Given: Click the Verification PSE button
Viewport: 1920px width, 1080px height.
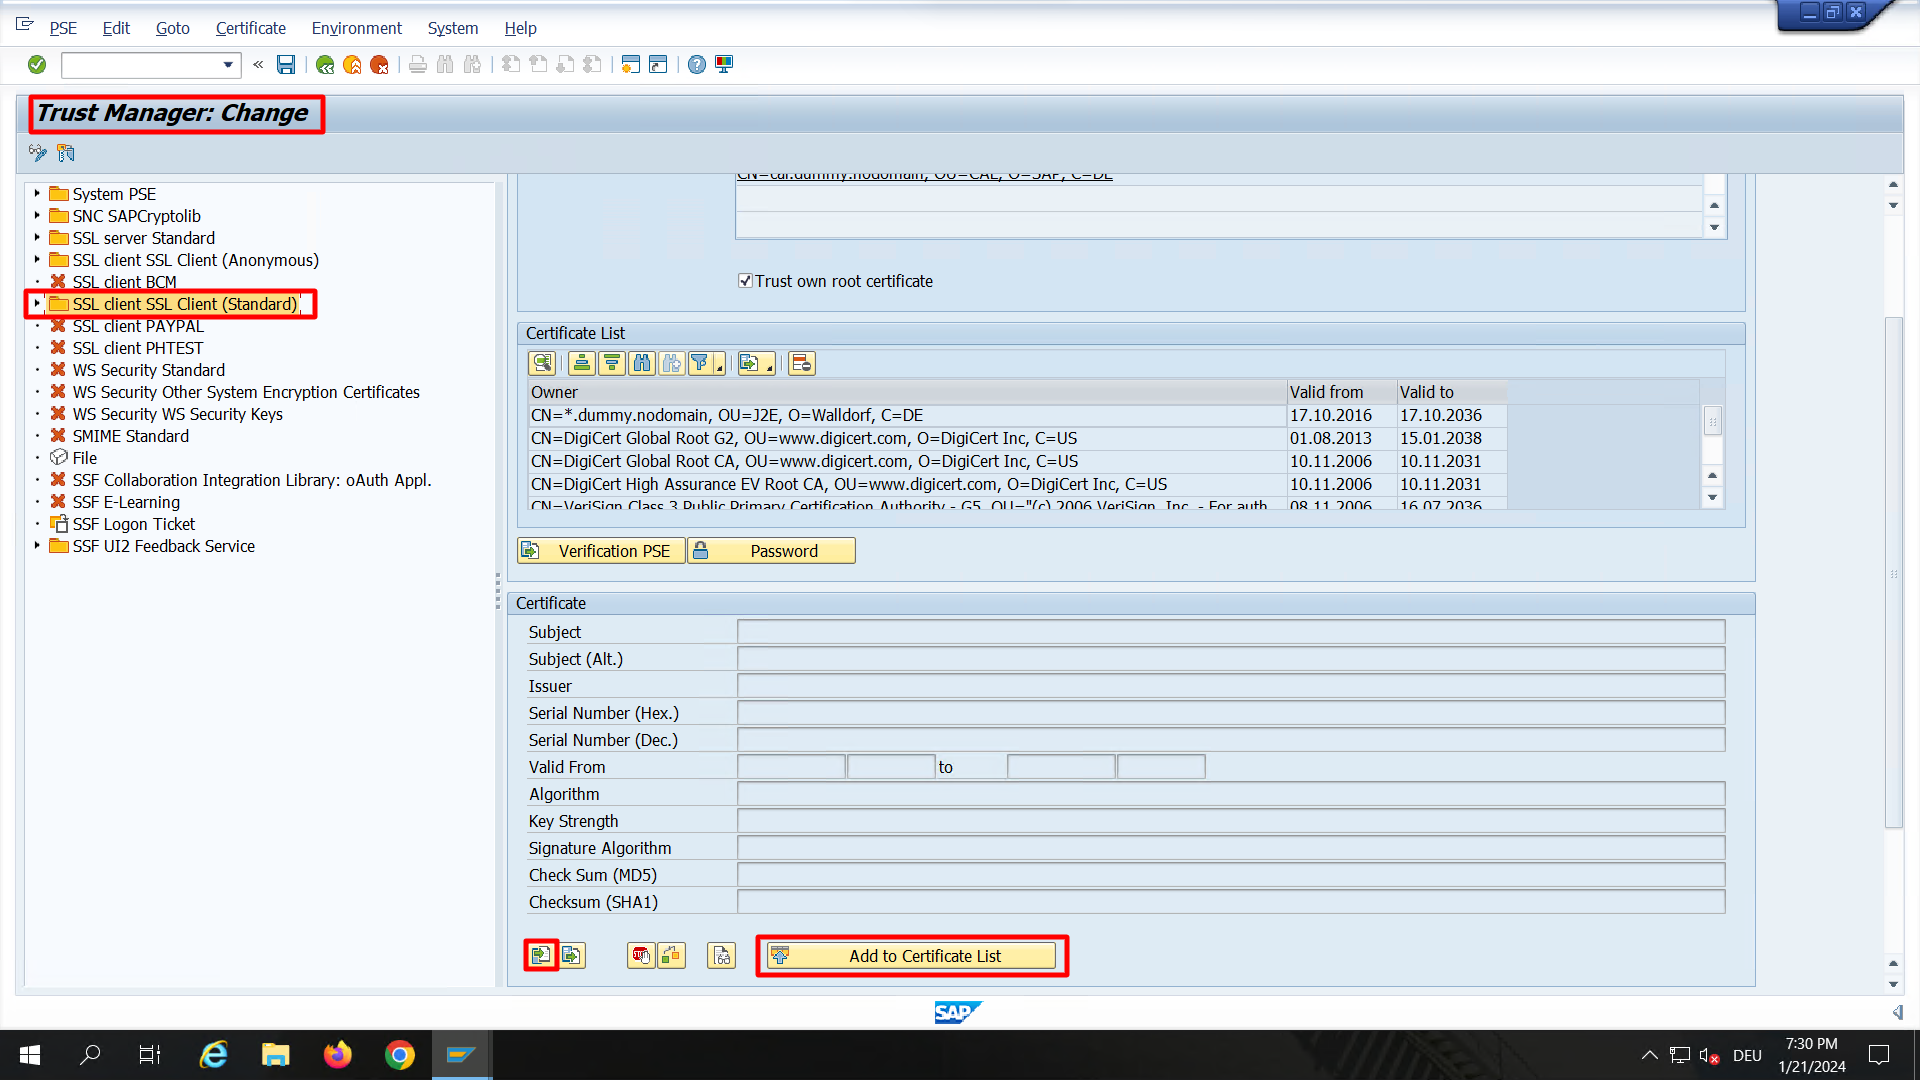Looking at the screenshot, I should point(601,551).
